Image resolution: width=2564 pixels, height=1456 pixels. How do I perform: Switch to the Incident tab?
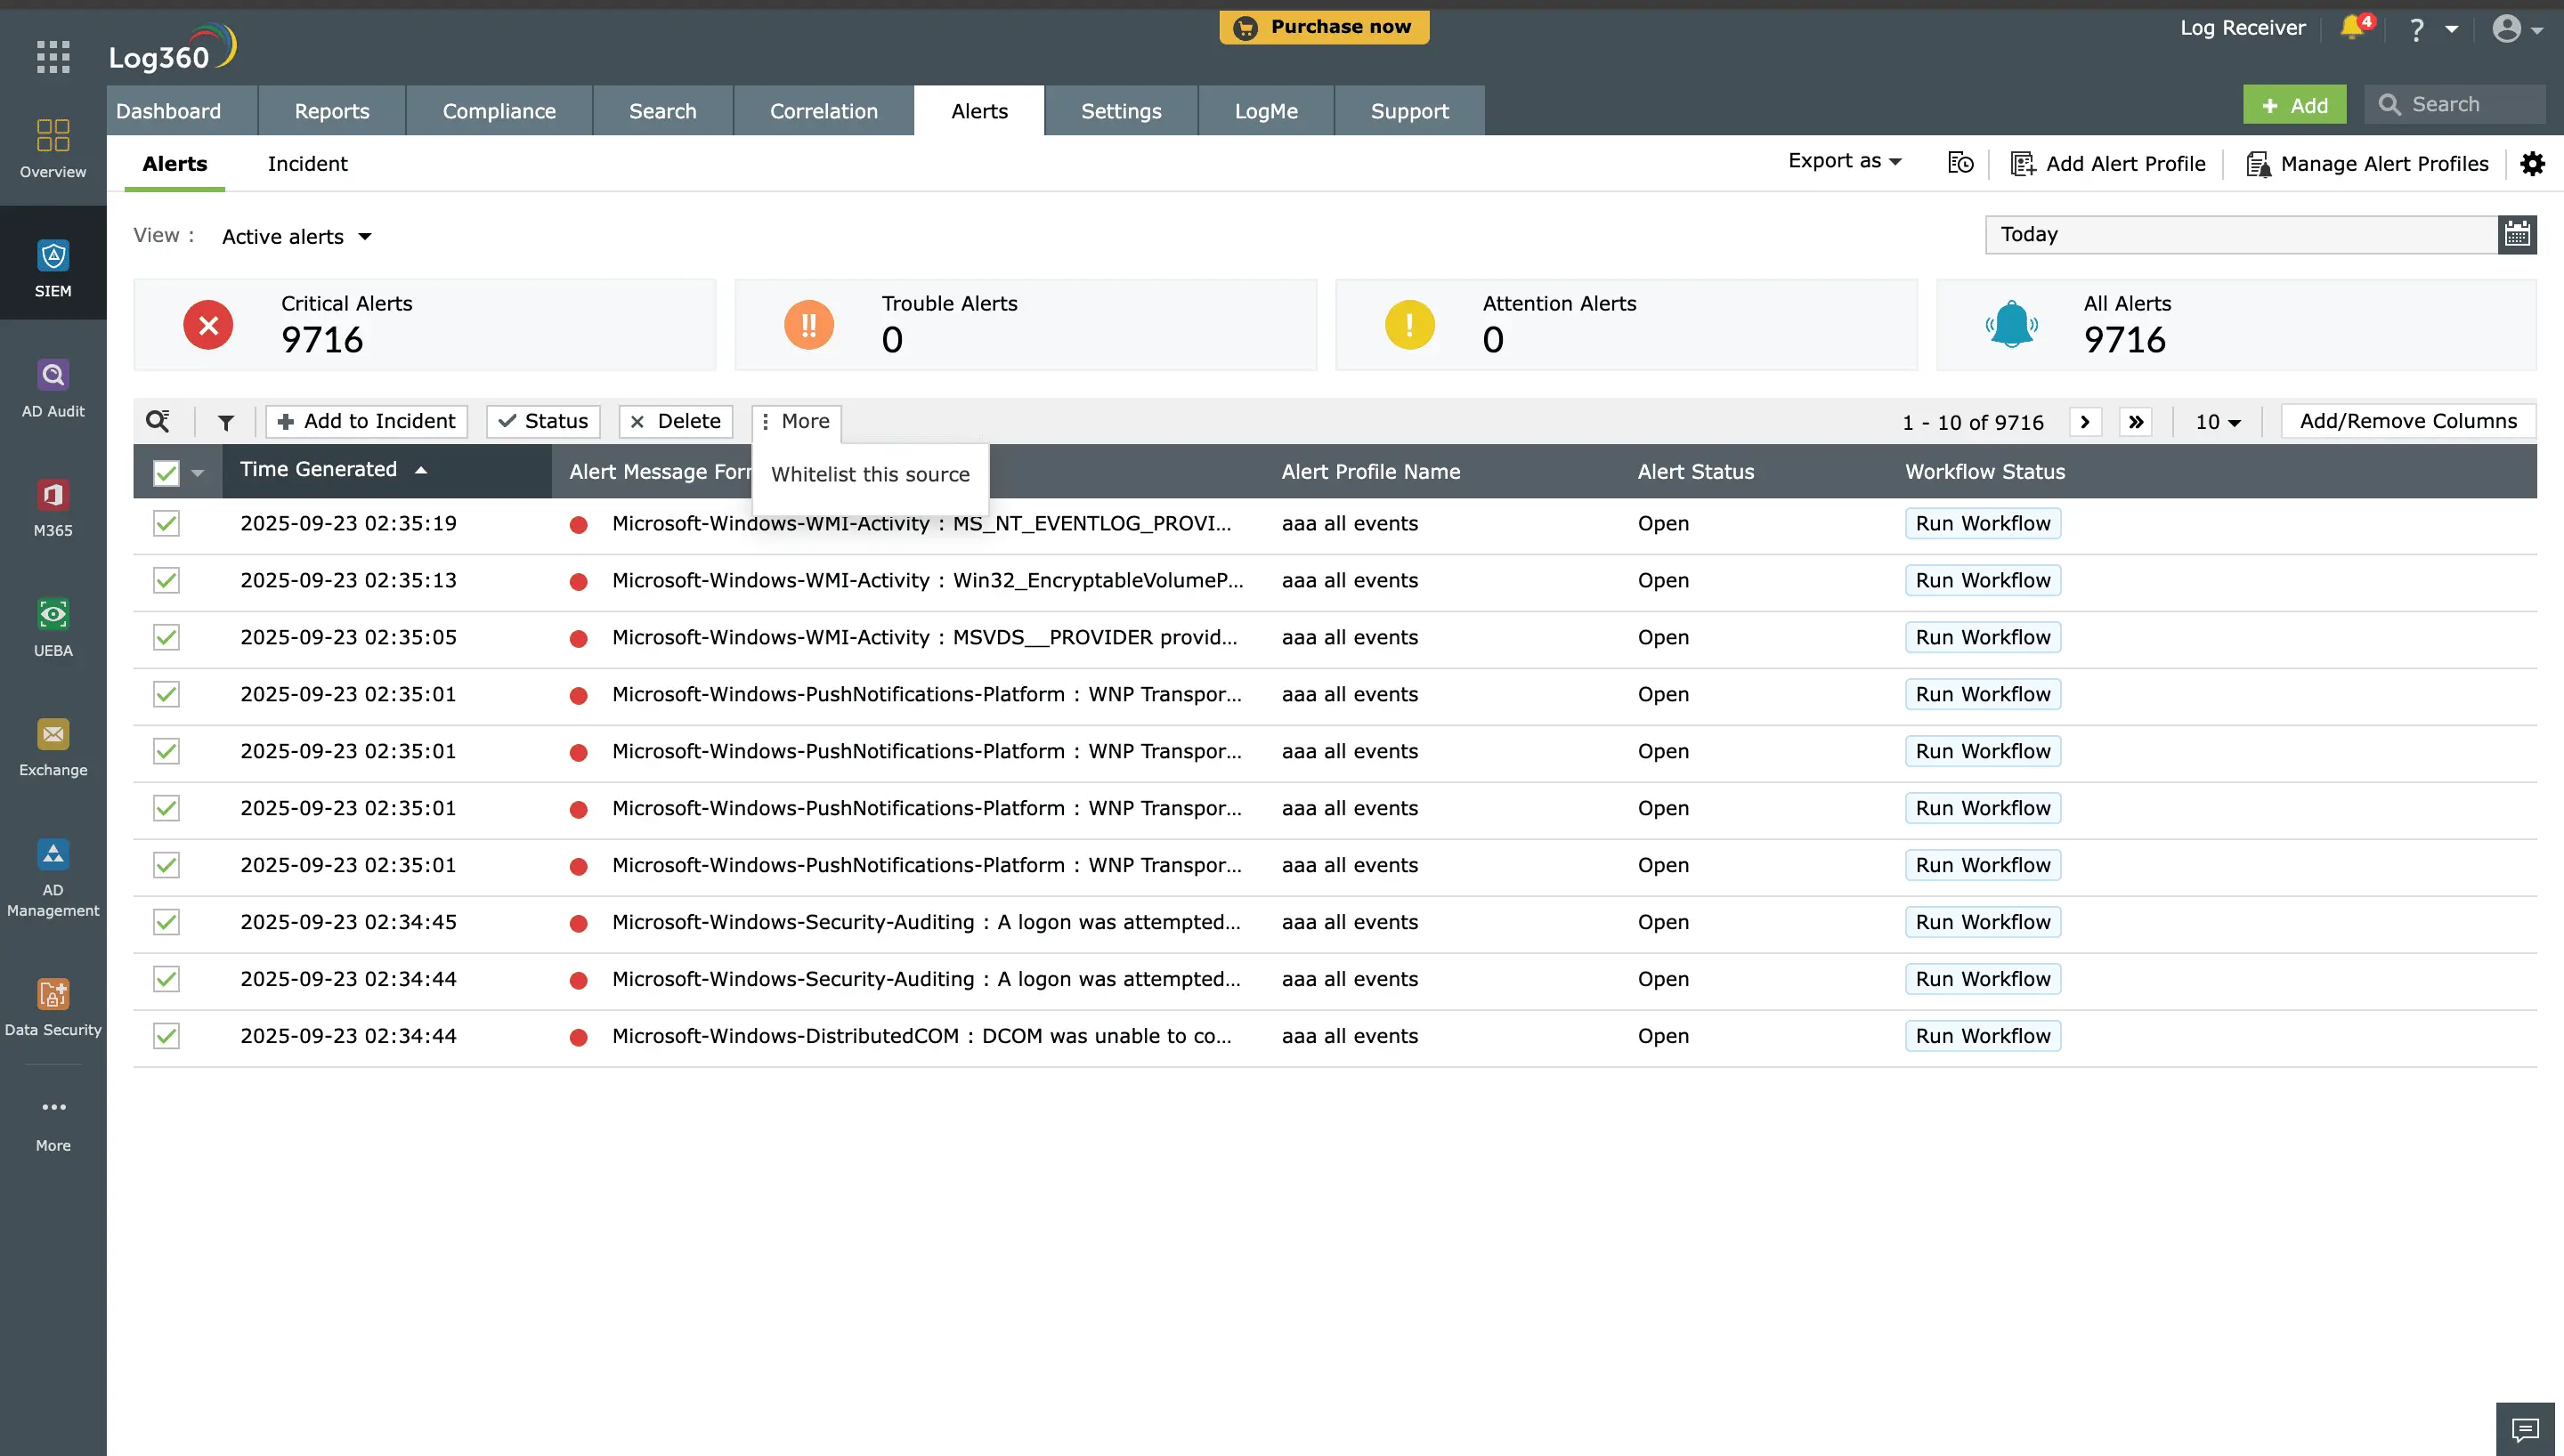[x=308, y=163]
